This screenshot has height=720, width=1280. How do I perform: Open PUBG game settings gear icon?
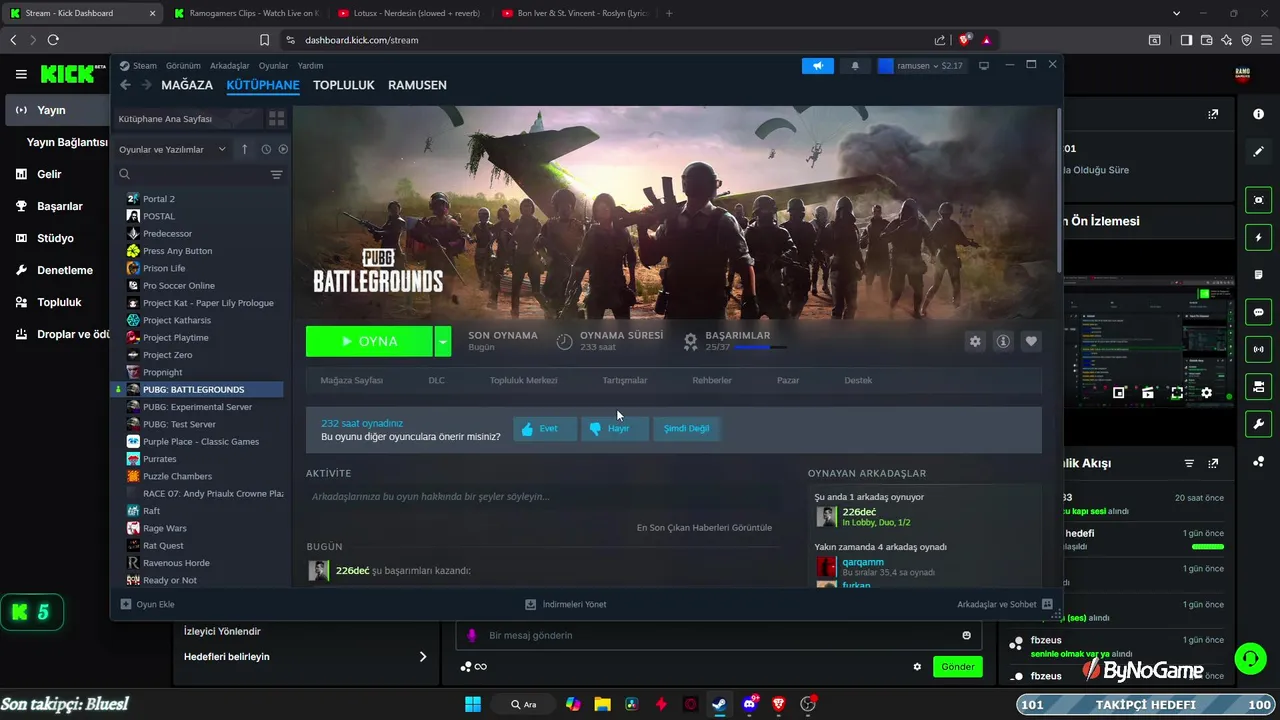point(975,341)
